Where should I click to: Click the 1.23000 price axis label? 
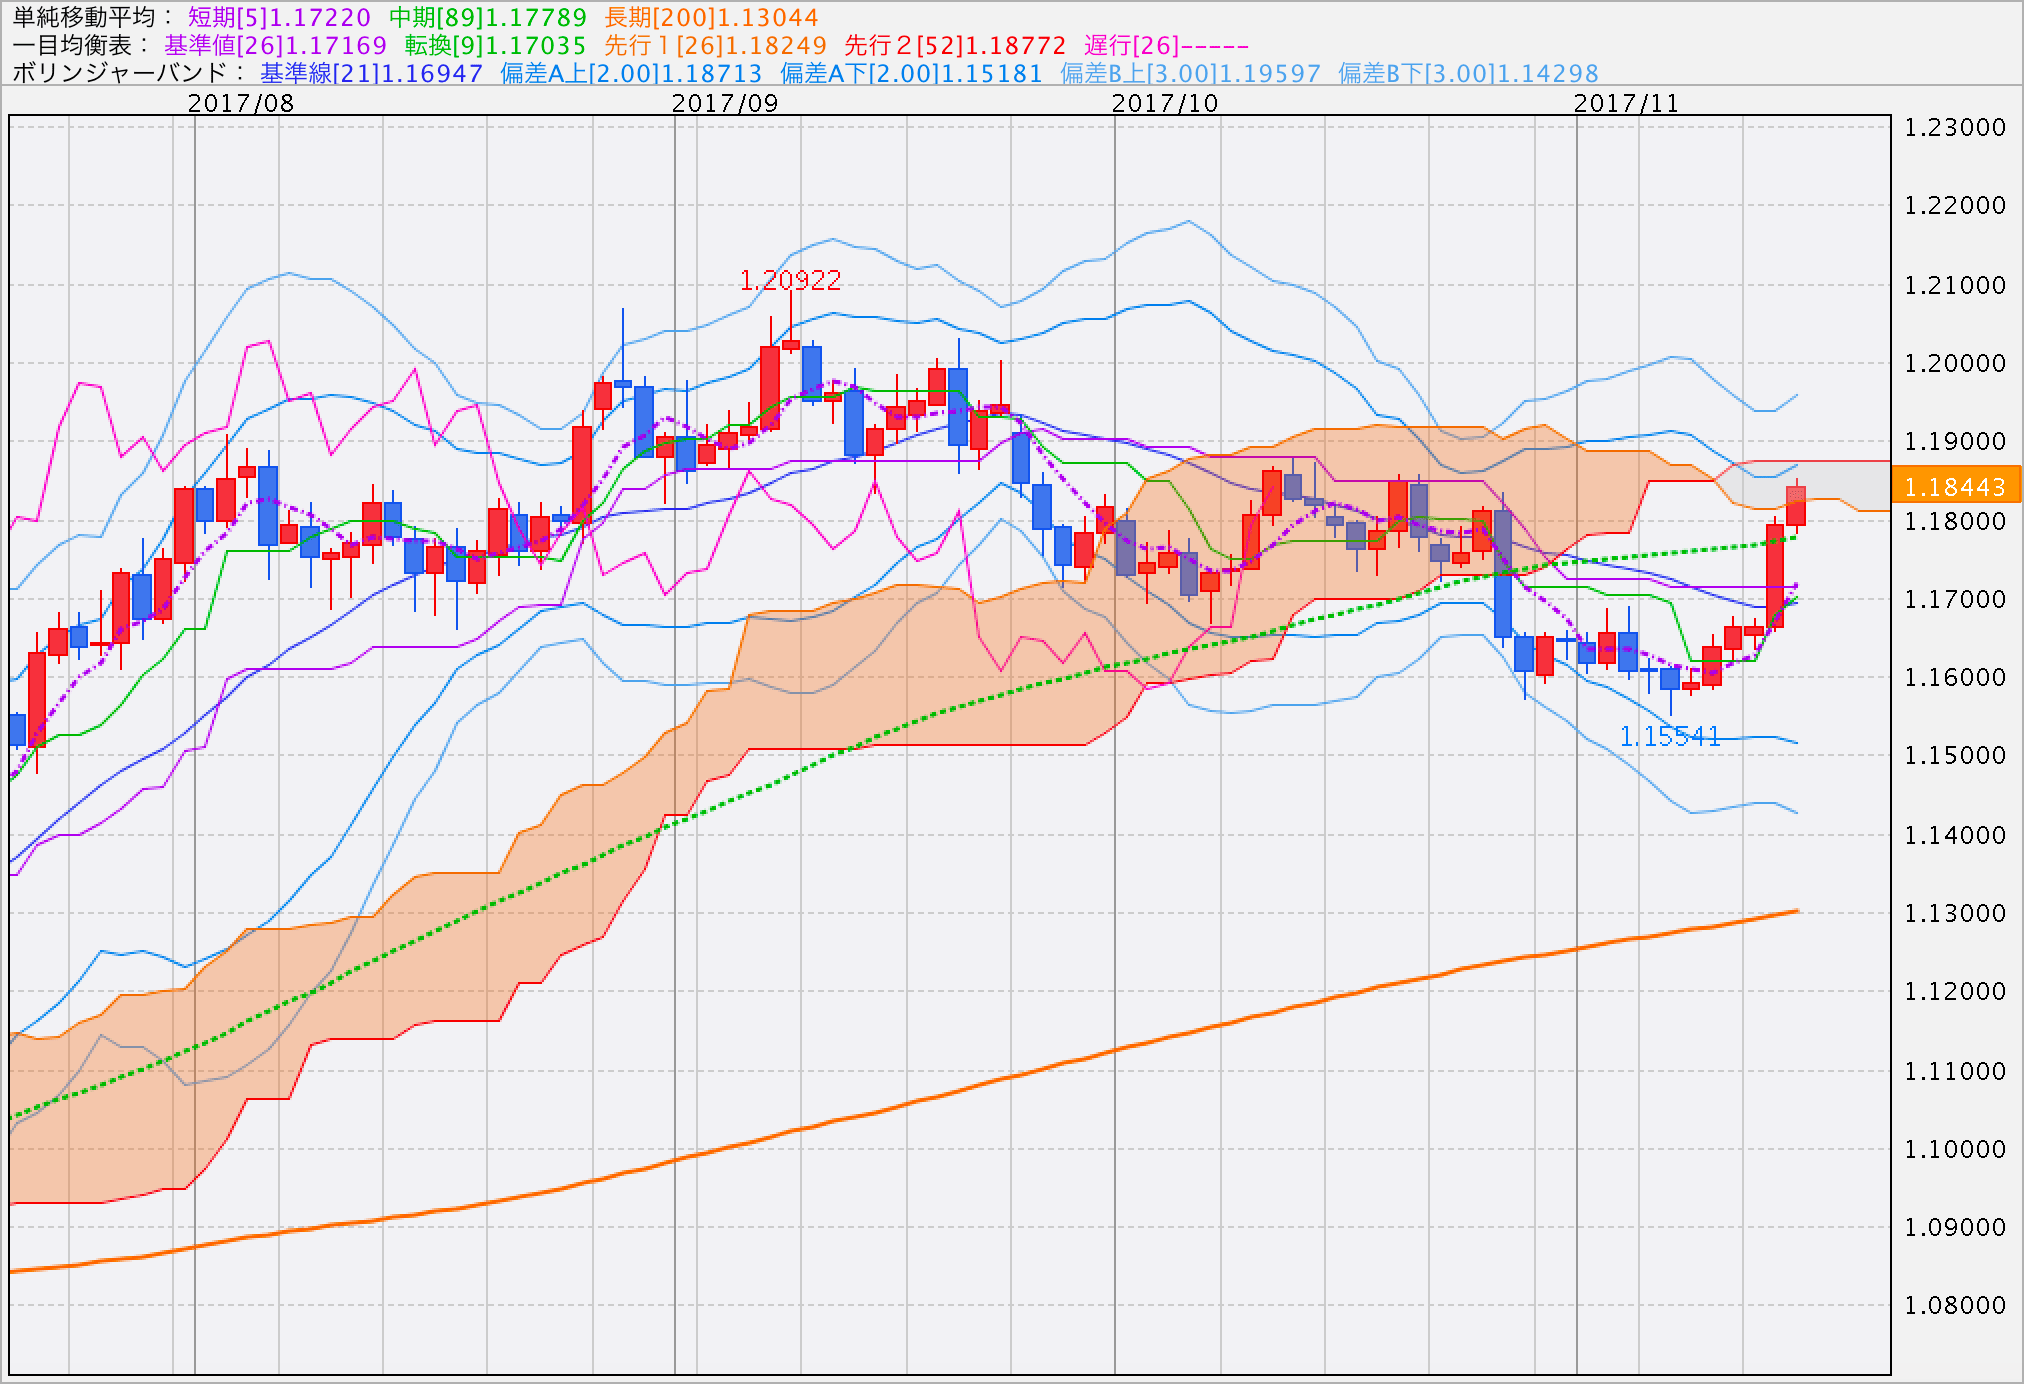click(x=1955, y=127)
